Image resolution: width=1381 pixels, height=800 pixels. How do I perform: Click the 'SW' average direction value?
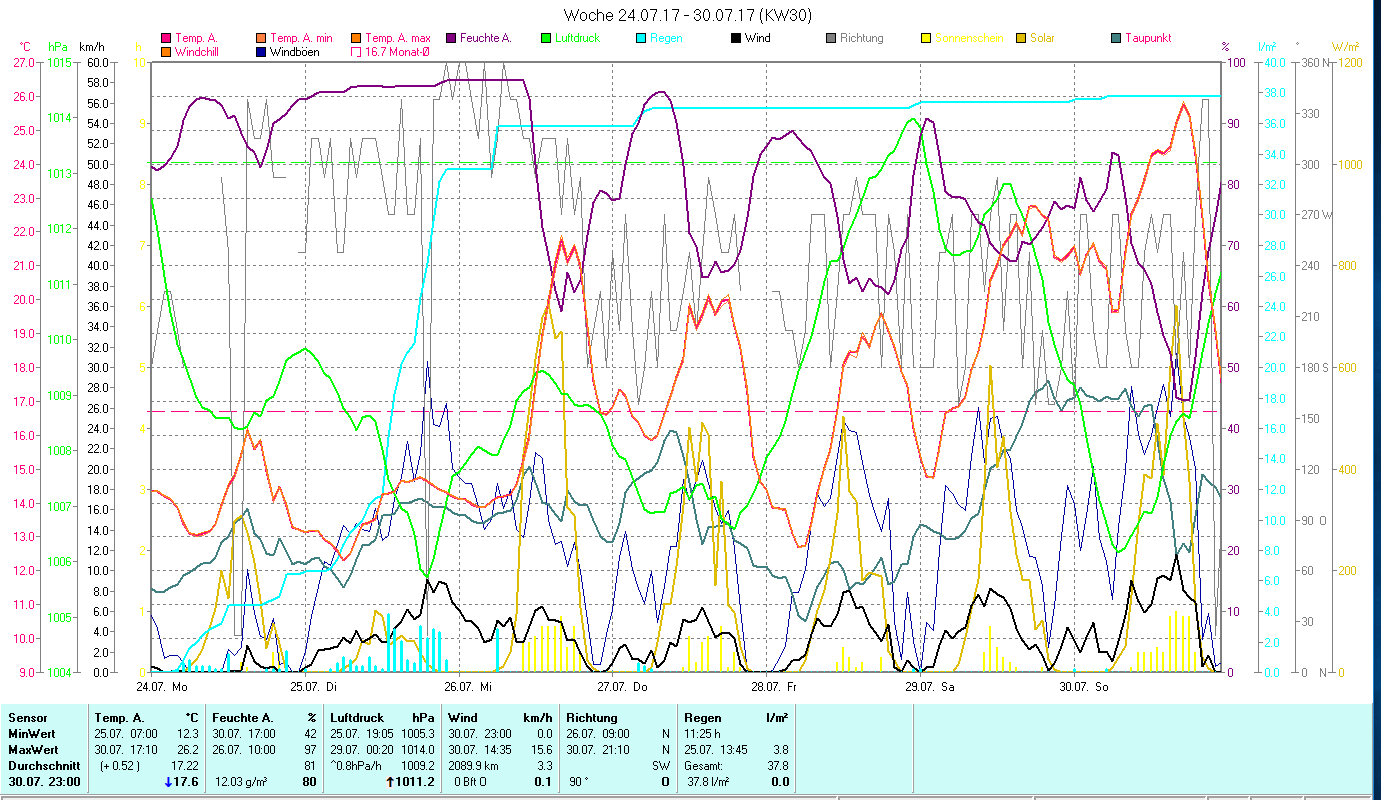pyautogui.click(x=663, y=765)
